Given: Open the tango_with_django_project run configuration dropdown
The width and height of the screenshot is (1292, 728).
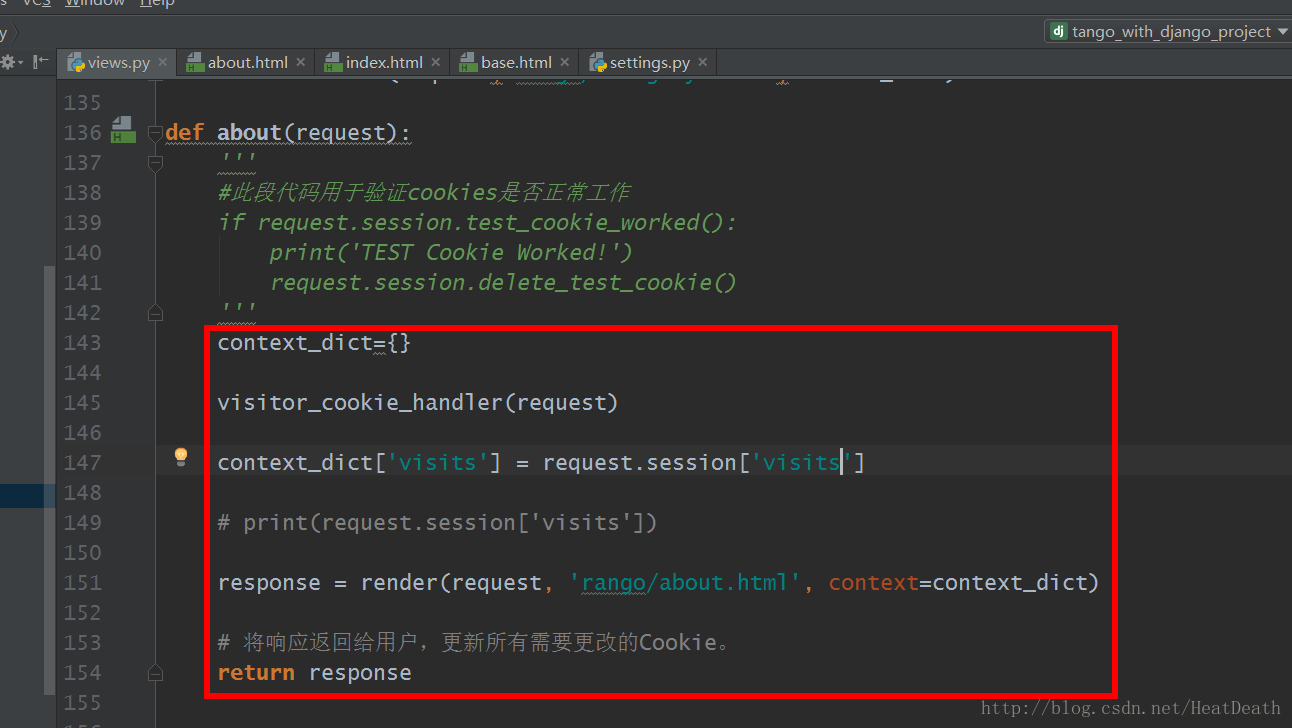Looking at the screenshot, I should [1169, 31].
